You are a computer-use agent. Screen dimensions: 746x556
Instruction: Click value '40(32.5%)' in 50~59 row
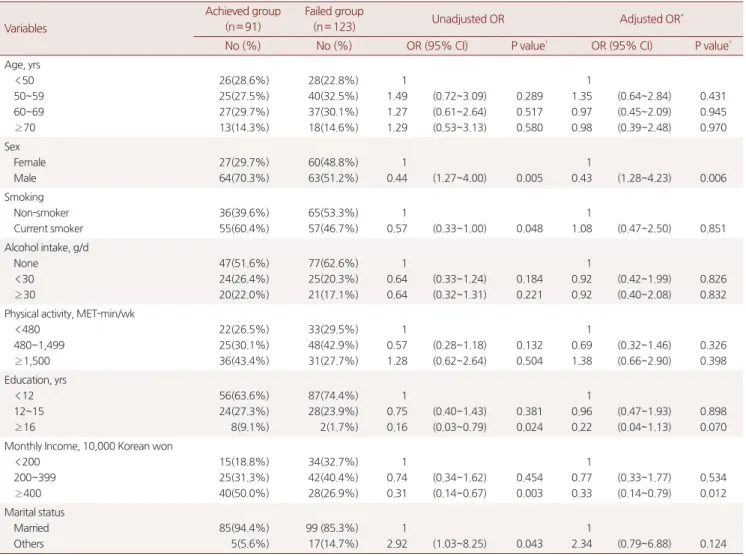click(x=333, y=96)
